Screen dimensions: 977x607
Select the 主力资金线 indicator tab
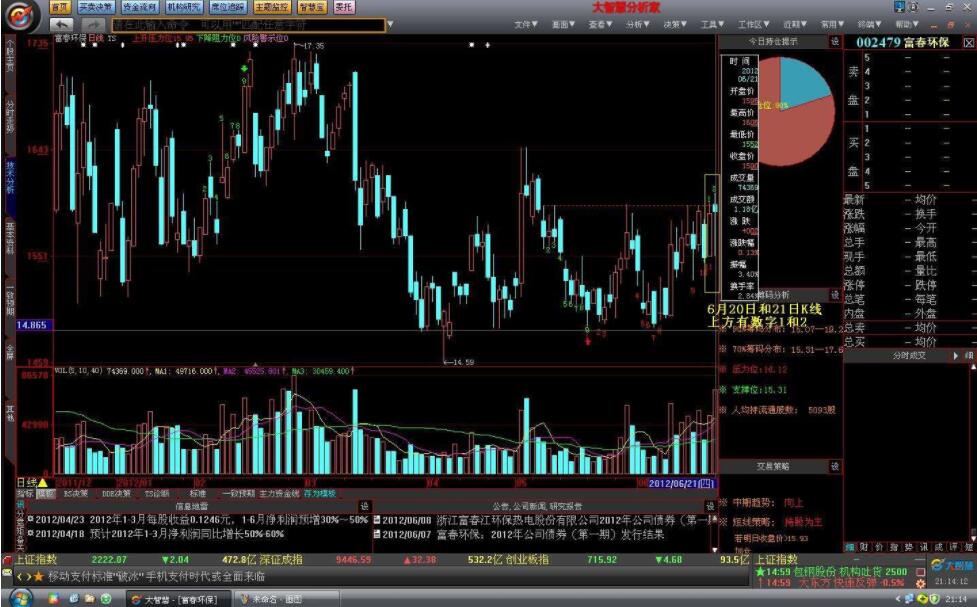[x=280, y=494]
